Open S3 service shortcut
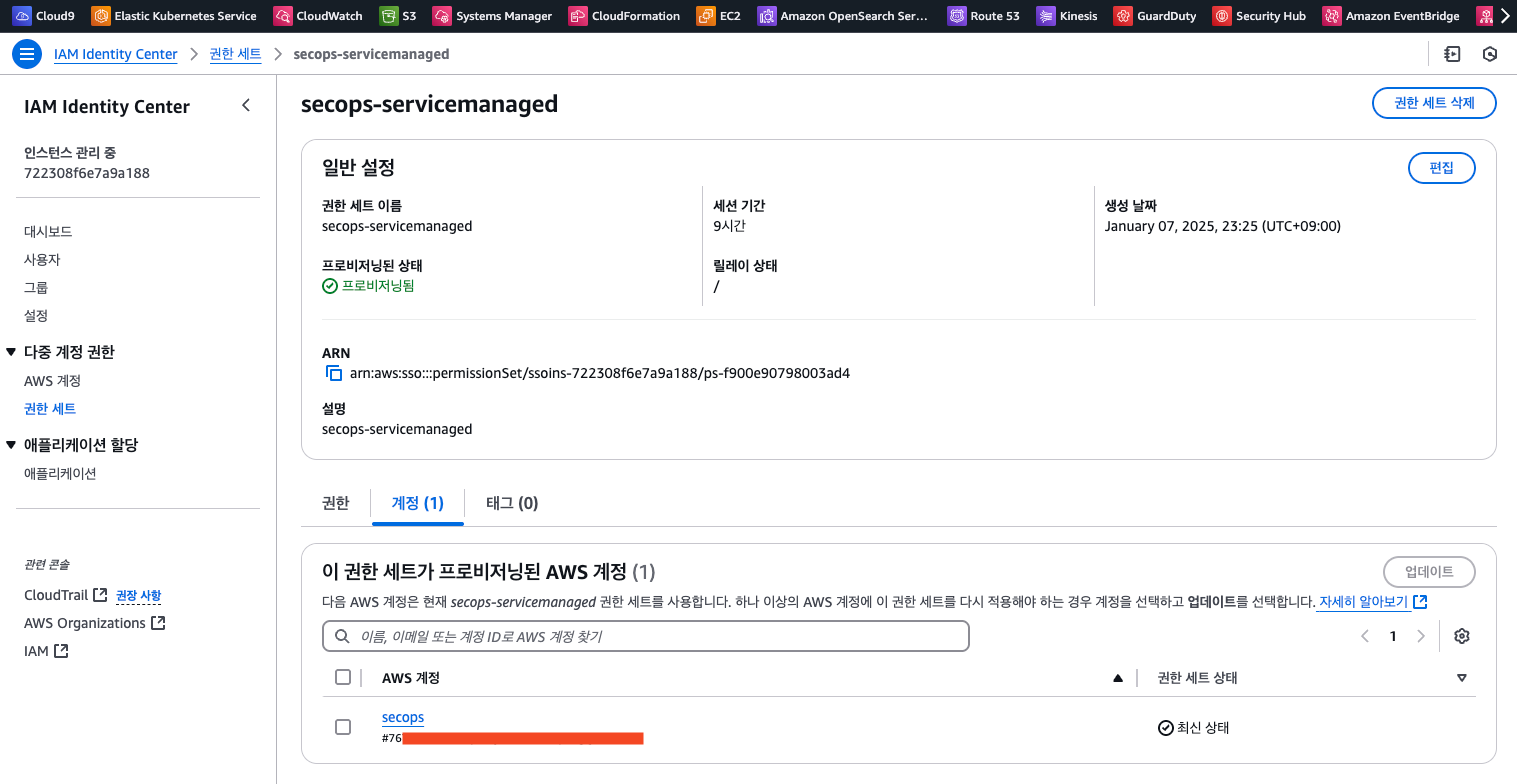The width and height of the screenshot is (1517, 784). tap(399, 16)
